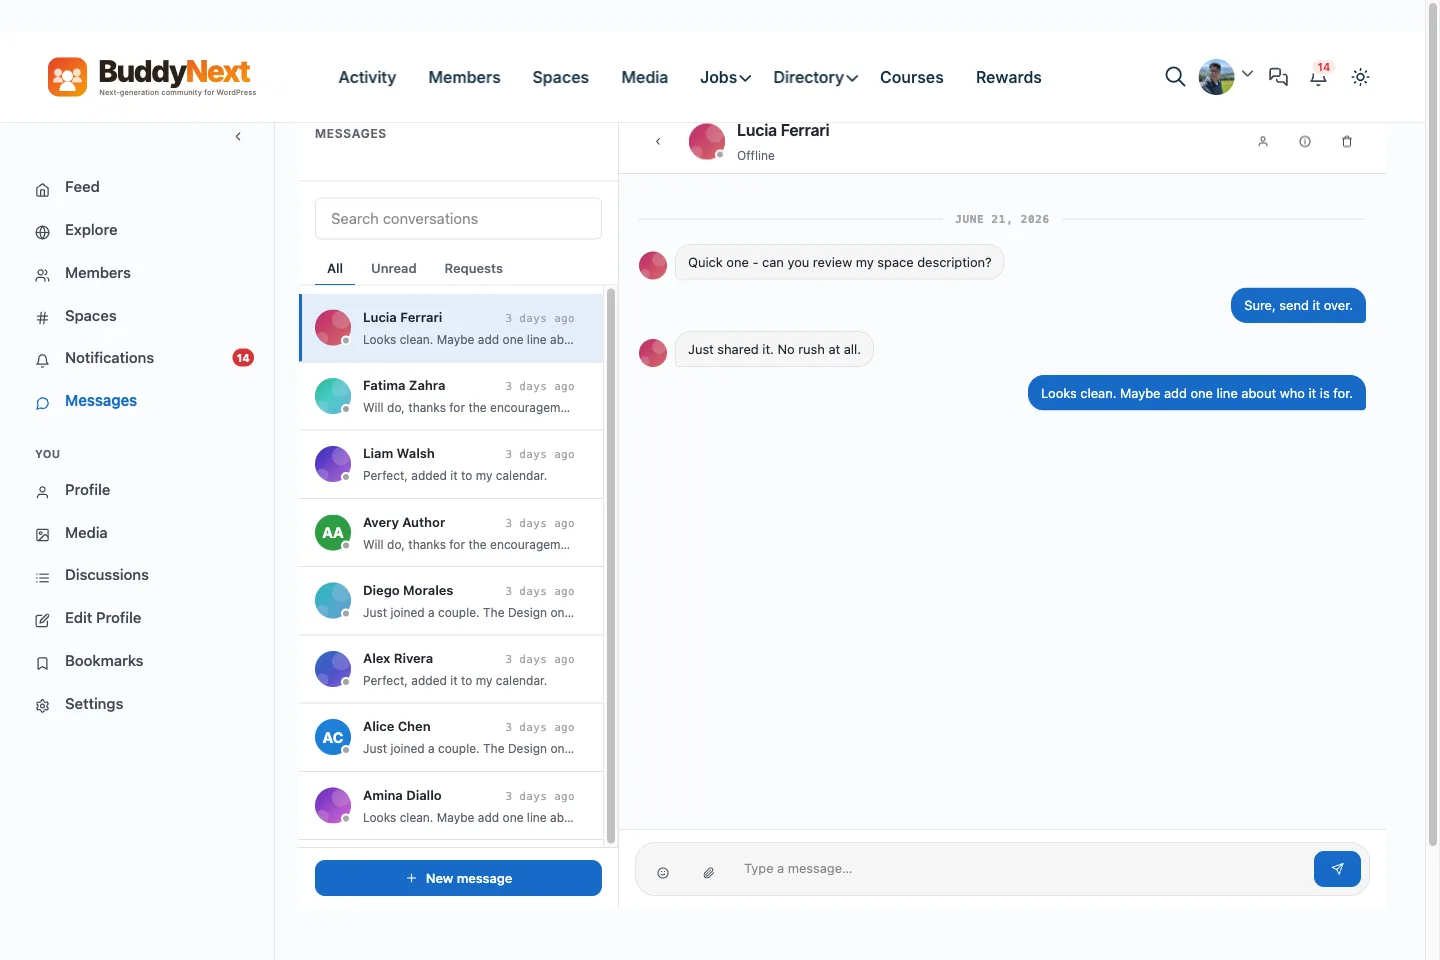Image resolution: width=1440 pixels, height=960 pixels.
Task: Click Courses in the top navigation
Action: (x=911, y=77)
